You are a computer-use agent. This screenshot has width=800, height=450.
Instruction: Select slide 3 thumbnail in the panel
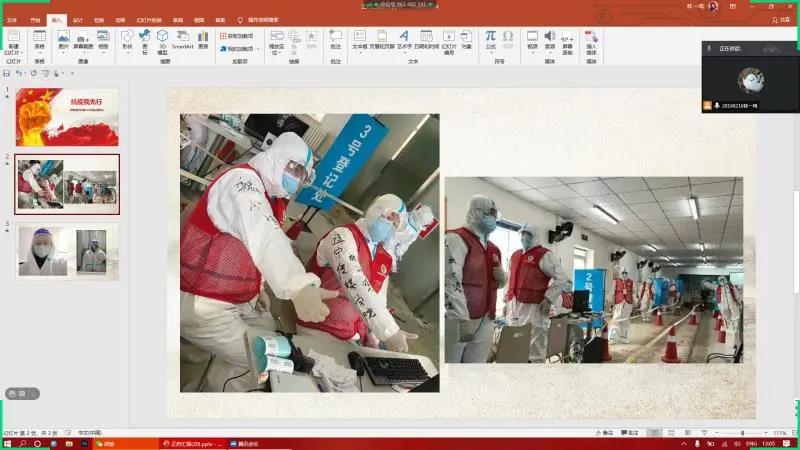(x=67, y=251)
